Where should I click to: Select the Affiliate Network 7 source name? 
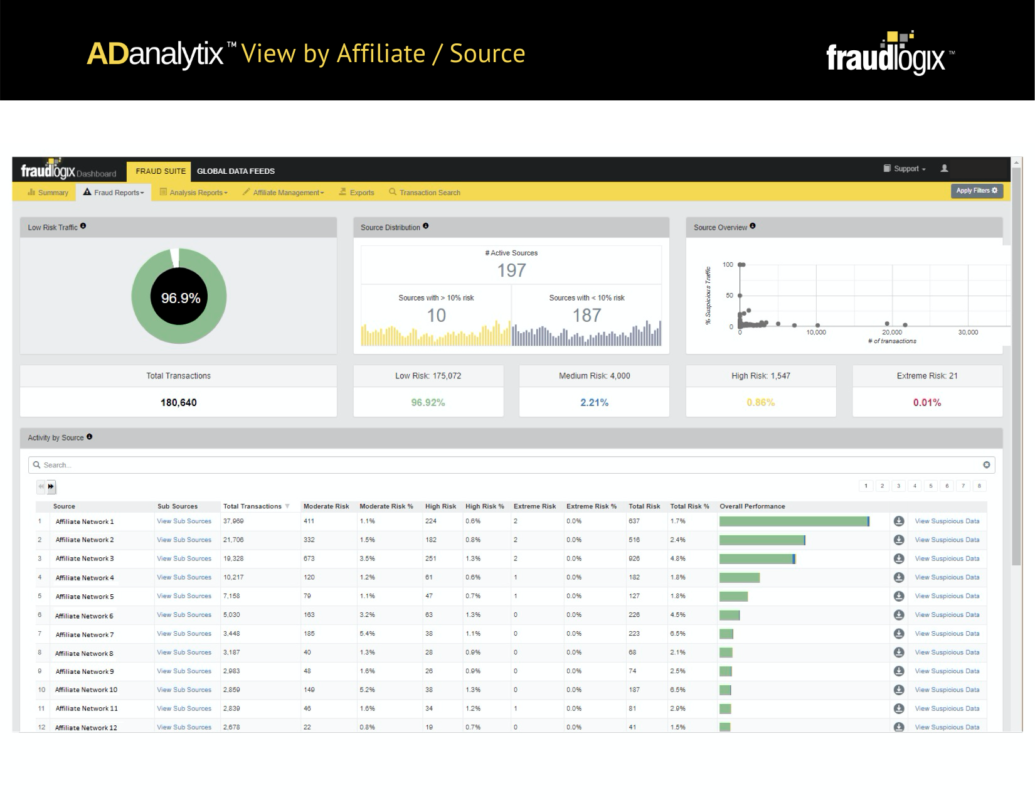(84, 634)
